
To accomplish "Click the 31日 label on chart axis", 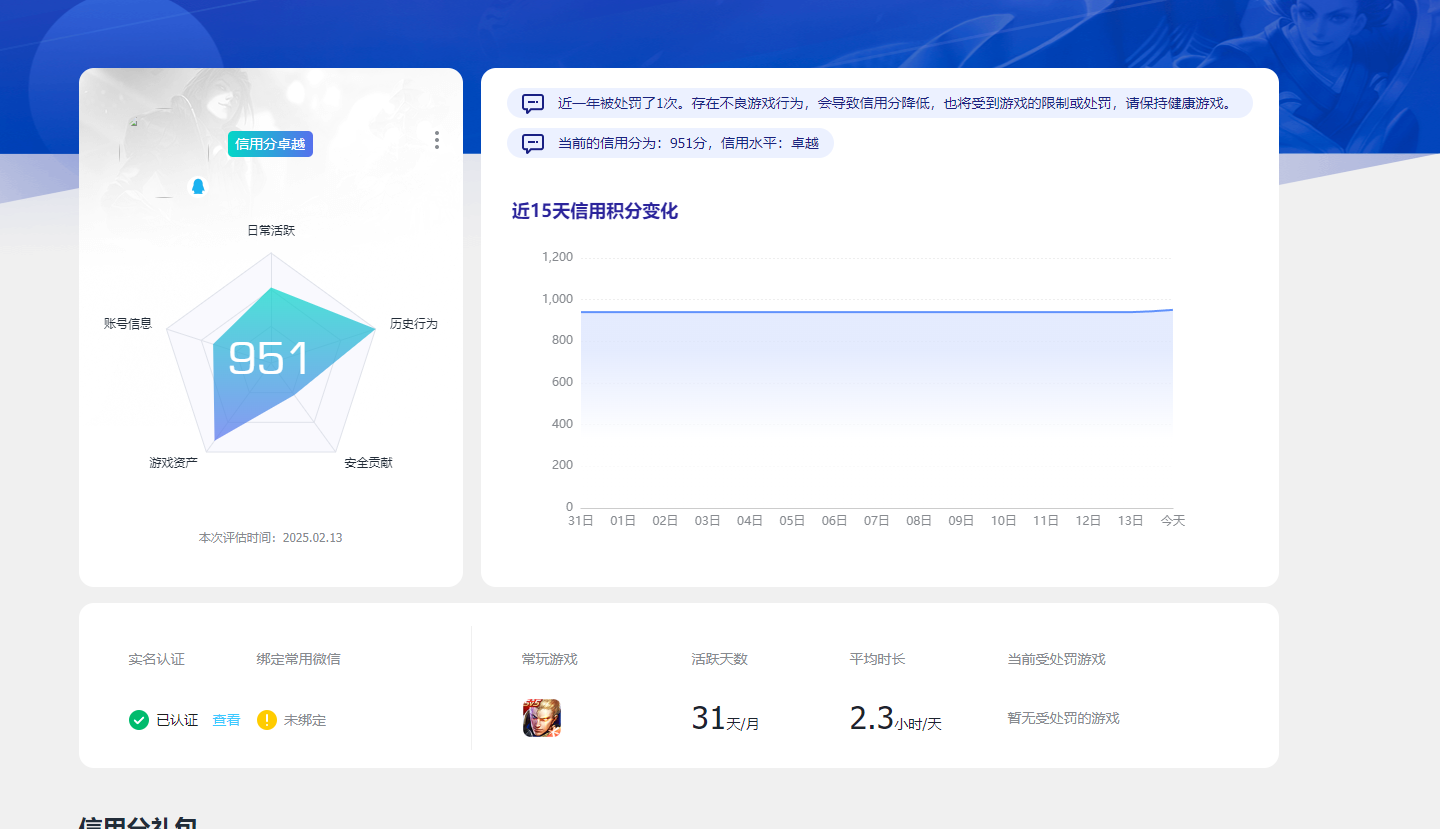I will click(581, 521).
